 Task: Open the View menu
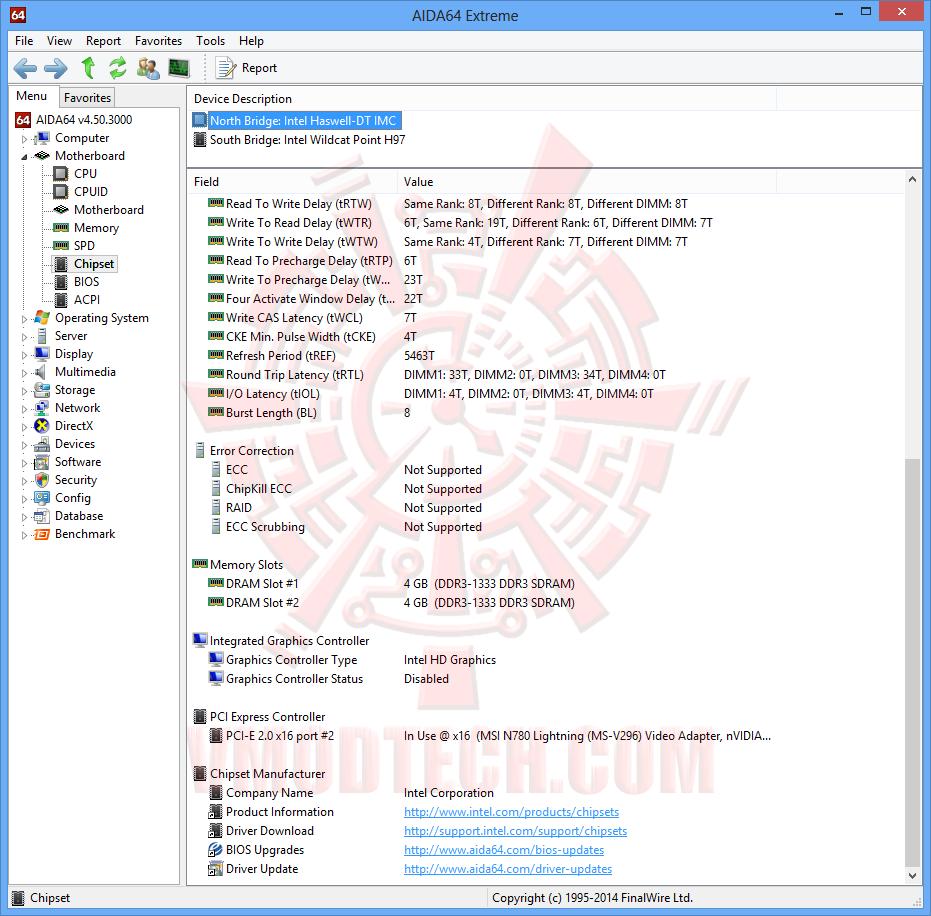(x=59, y=41)
